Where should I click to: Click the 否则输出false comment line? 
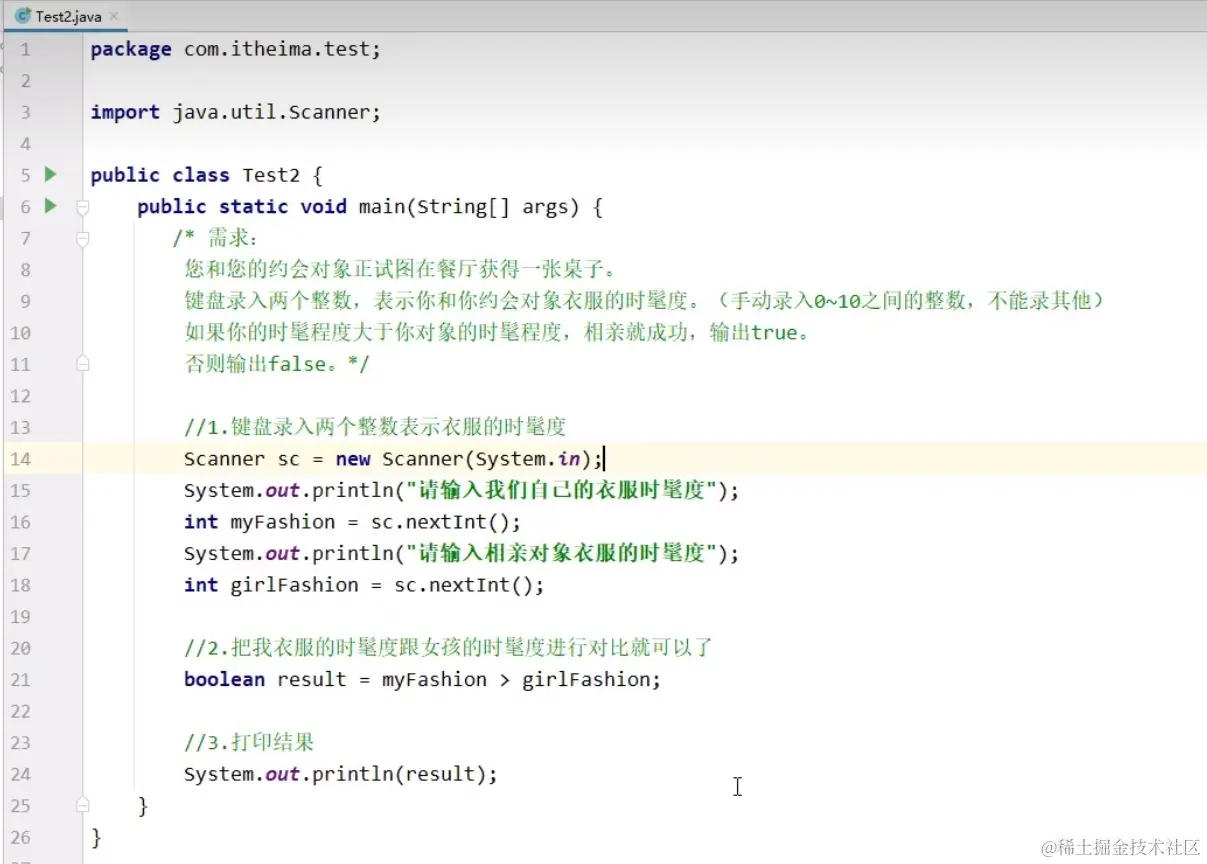[x=277, y=364]
